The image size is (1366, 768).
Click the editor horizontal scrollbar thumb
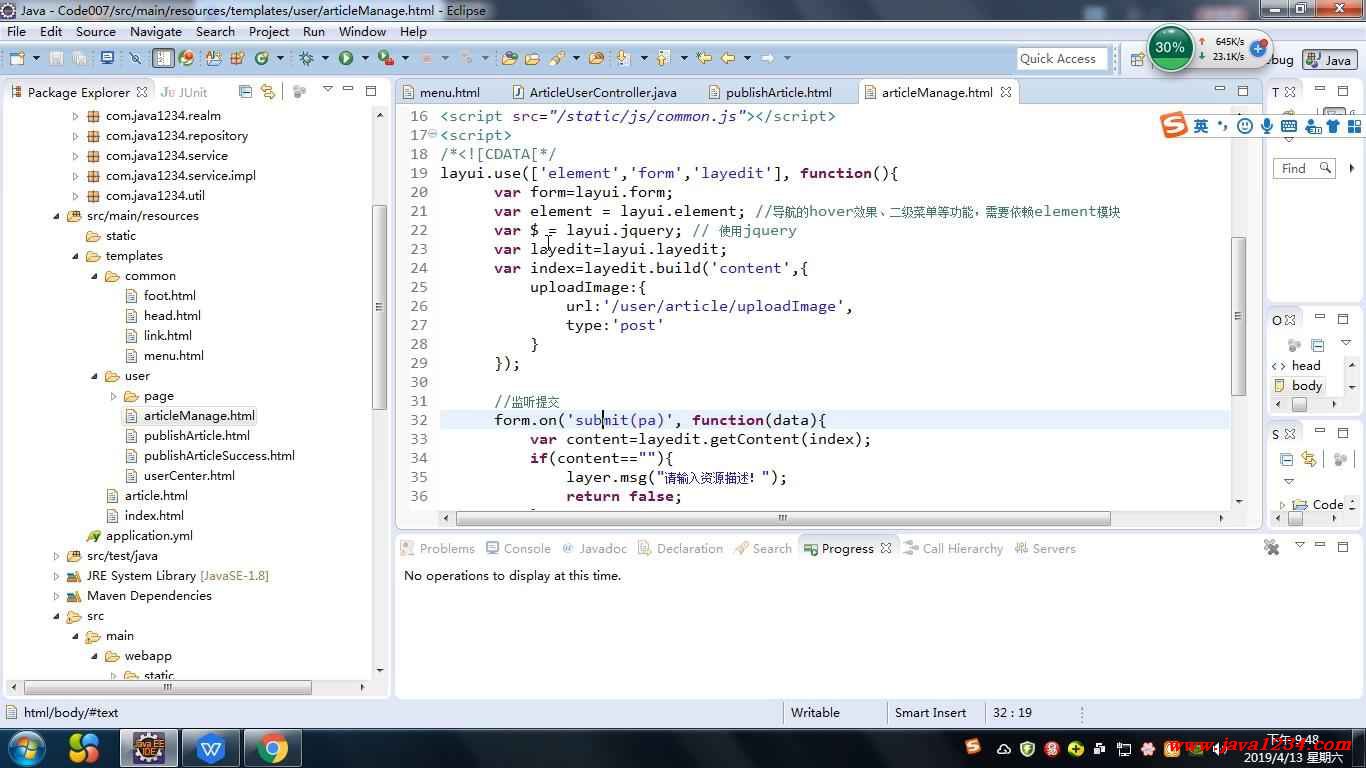784,518
